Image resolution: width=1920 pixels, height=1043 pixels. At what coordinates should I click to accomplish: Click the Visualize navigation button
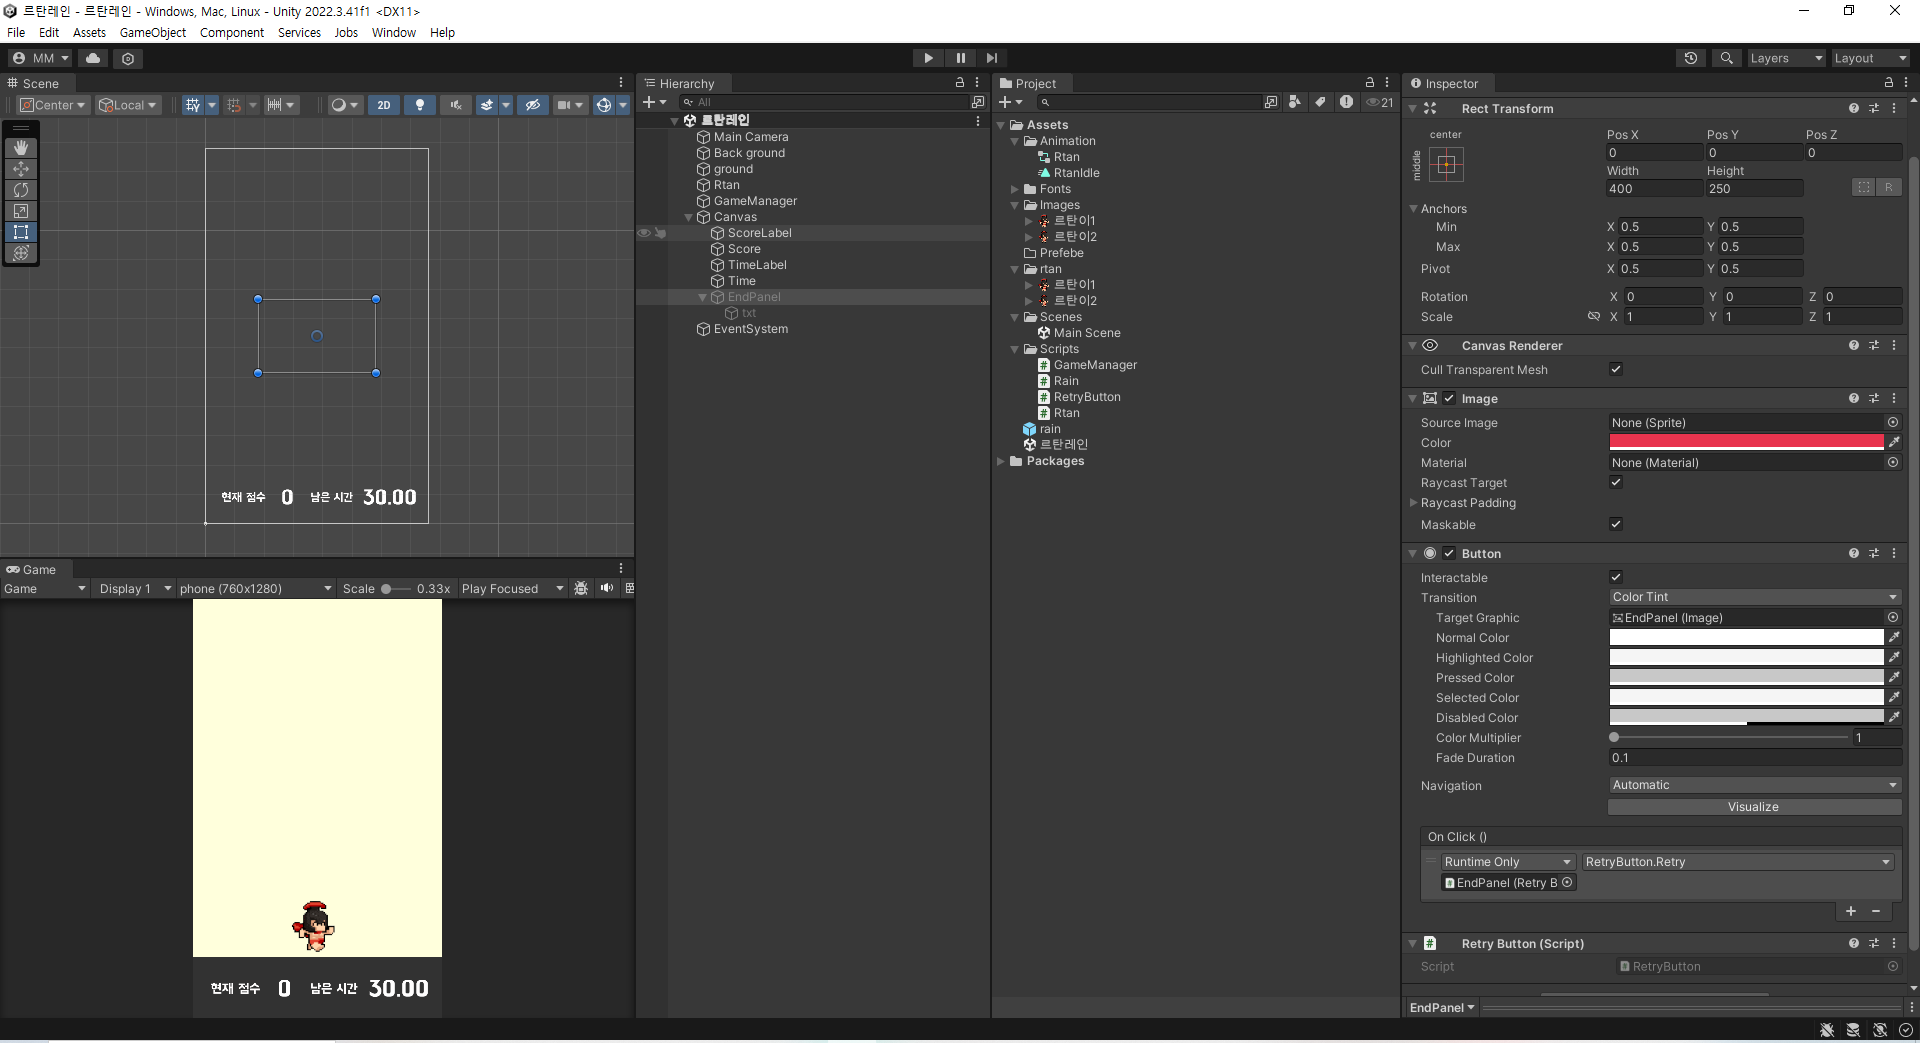(x=1754, y=807)
